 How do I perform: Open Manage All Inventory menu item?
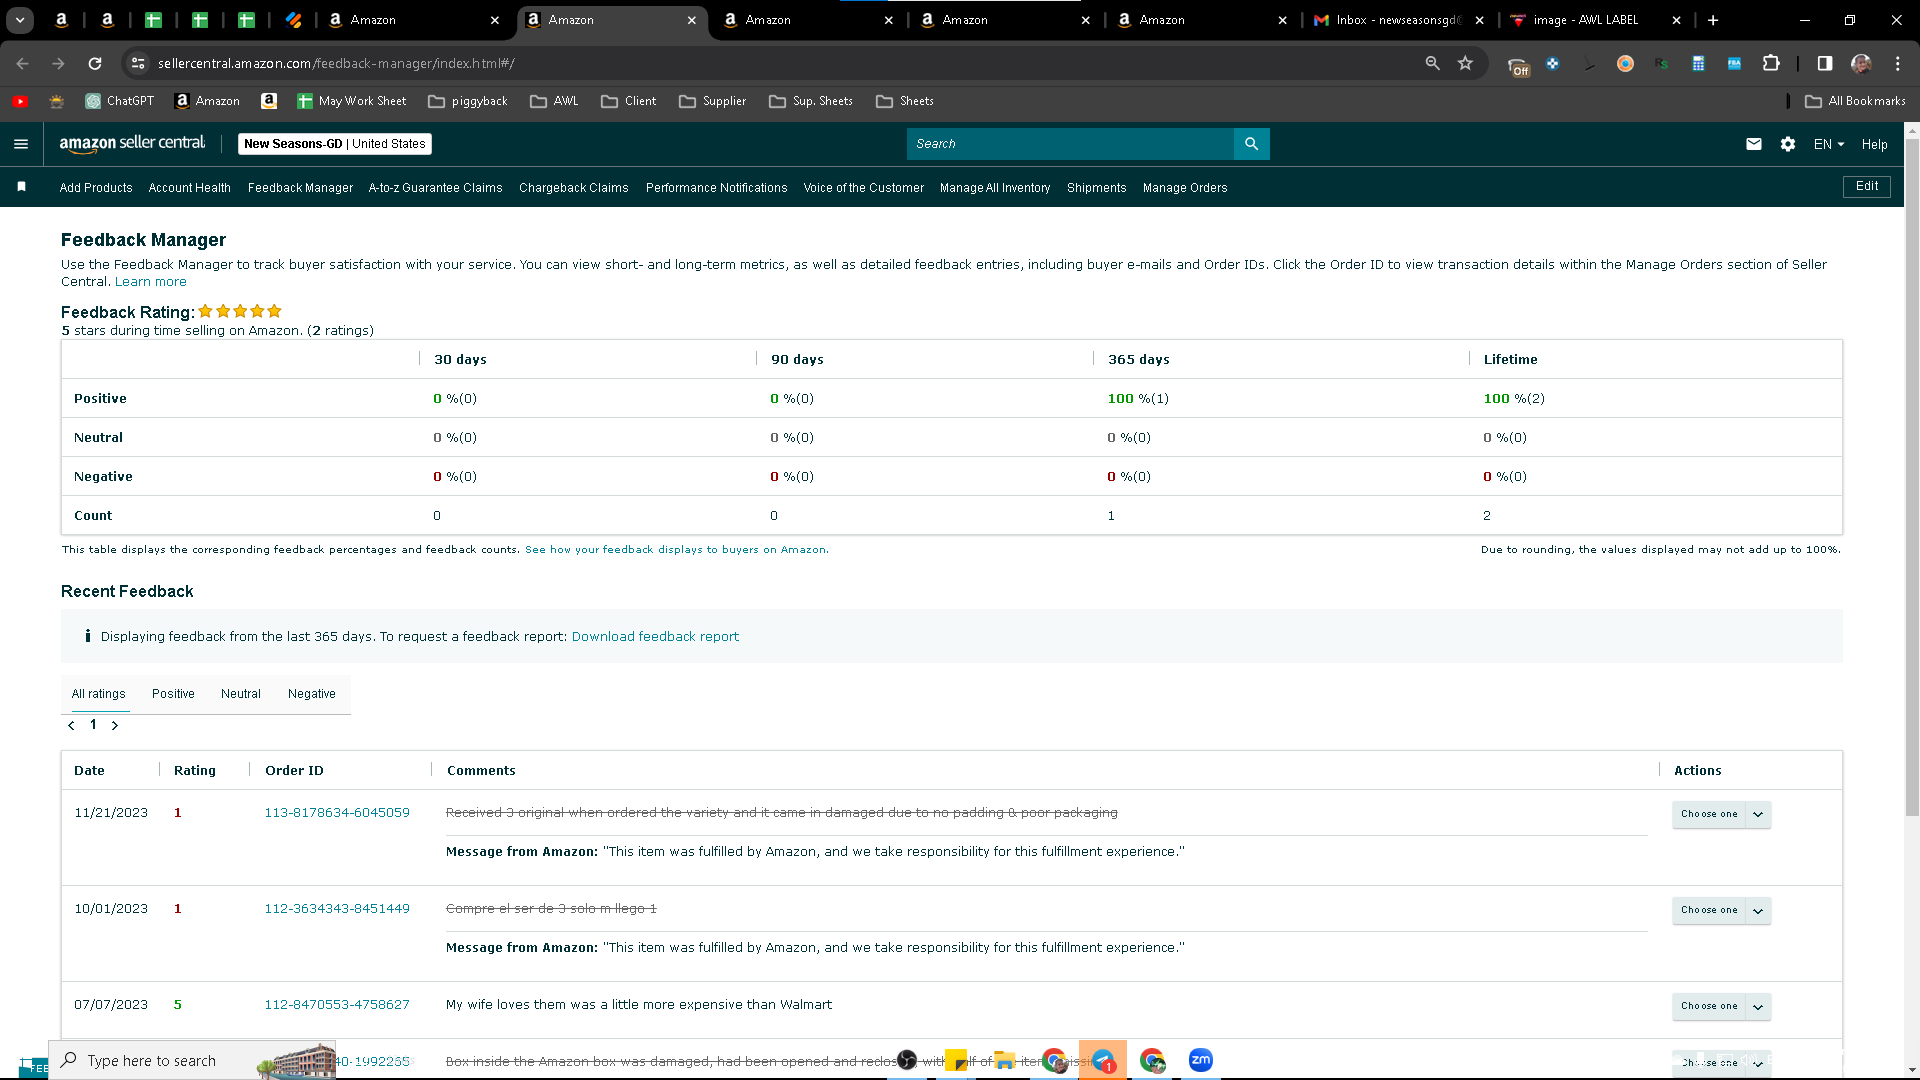pos(994,187)
